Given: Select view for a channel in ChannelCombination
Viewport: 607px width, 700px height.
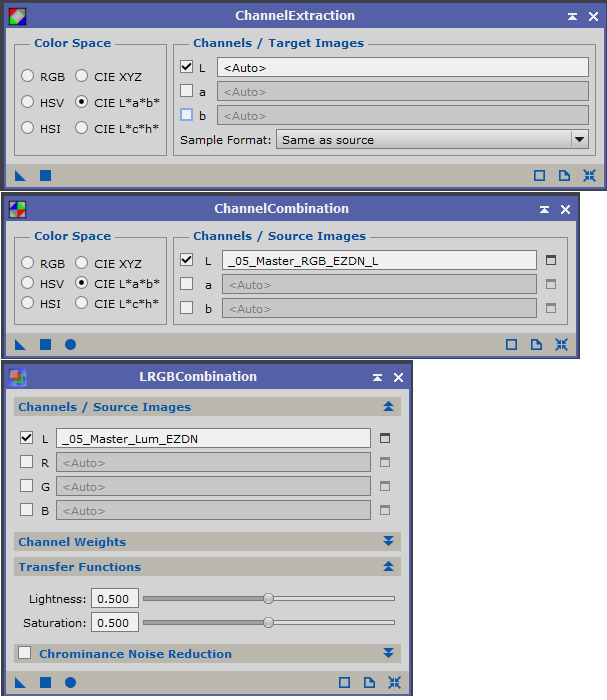Looking at the screenshot, I should (551, 284).
